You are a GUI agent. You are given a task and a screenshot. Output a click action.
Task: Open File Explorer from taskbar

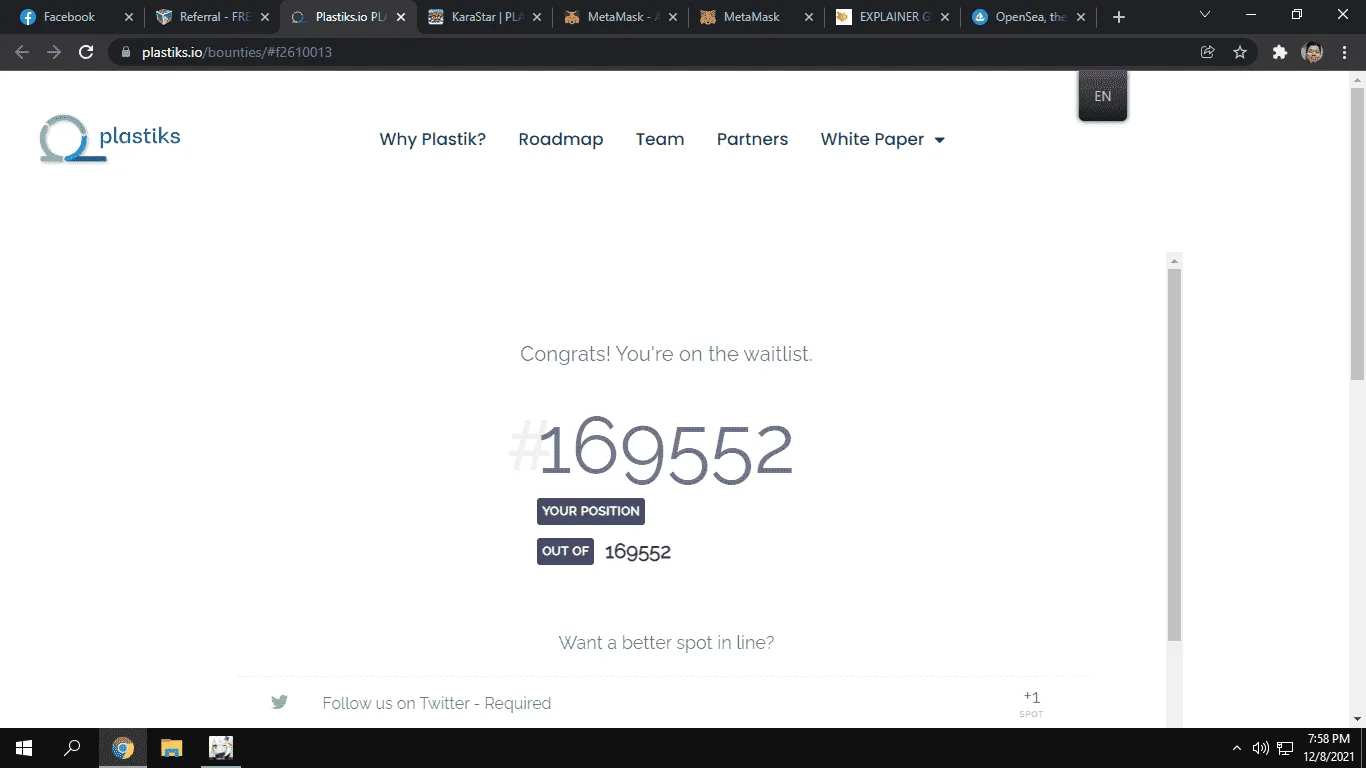[x=172, y=748]
